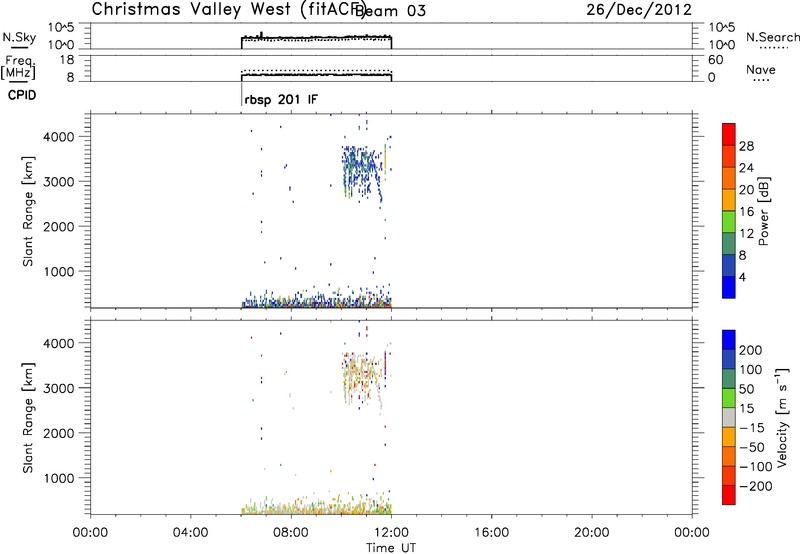Viewport: 800px width, 554px height.
Task: Select the rbsp 201 IF program text
Action: [x=281, y=99]
